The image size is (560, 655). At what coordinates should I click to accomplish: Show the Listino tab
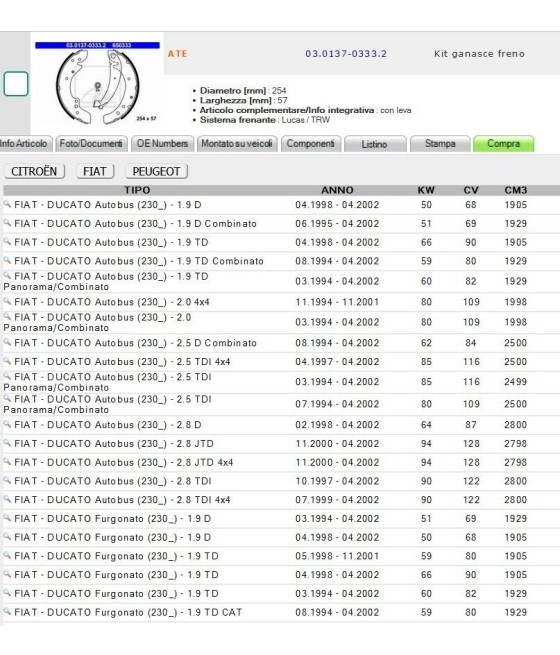pyautogui.click(x=375, y=144)
